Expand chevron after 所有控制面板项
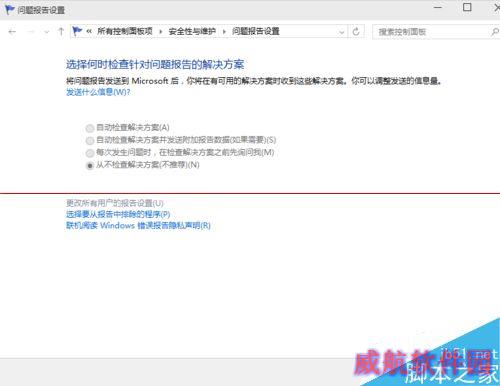This screenshot has height=386, width=500. point(161,32)
